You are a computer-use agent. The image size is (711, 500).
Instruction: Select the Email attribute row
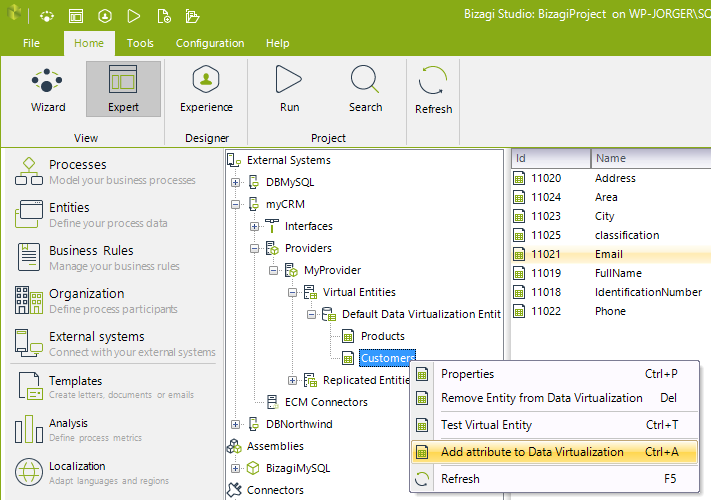pos(611,254)
